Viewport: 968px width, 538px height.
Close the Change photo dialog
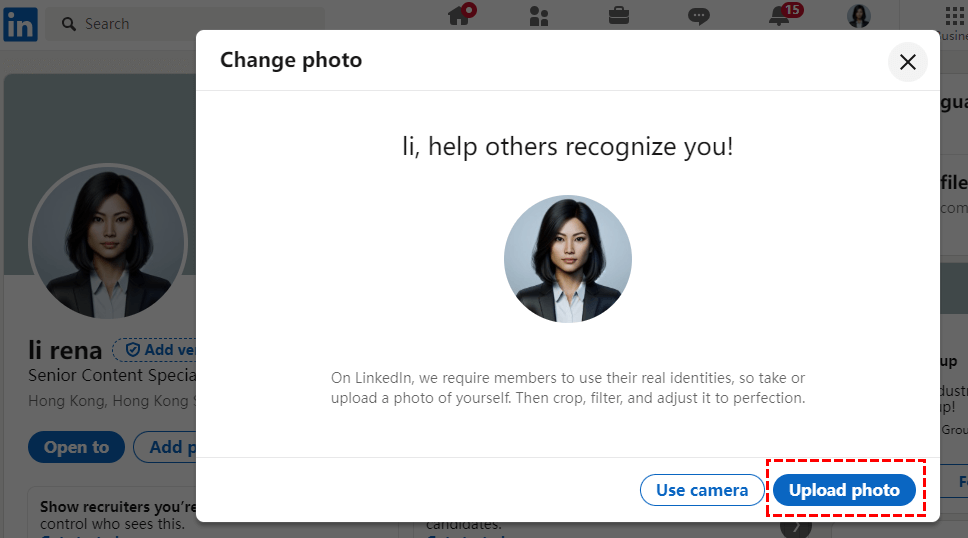pos(907,62)
